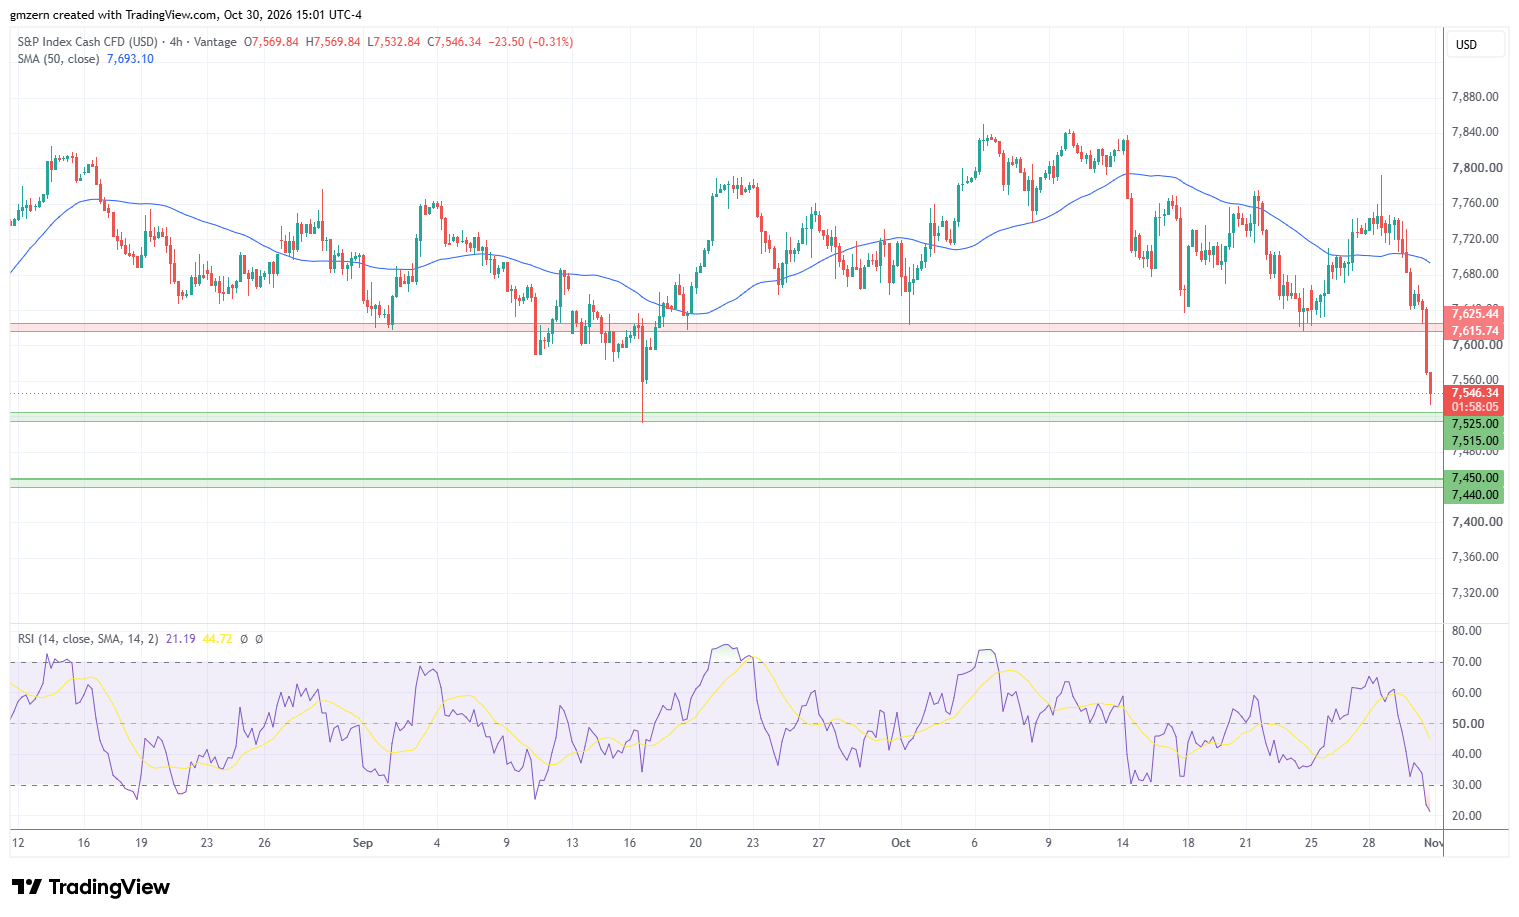Viewport: 1519px width, 917px height.
Task: Click the change value −23.50 (−0.31%)
Action: pos(531,42)
